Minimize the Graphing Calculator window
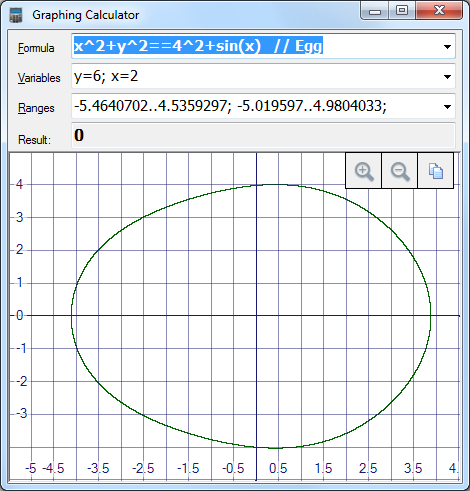This screenshot has width=470, height=491. tap(375, 11)
